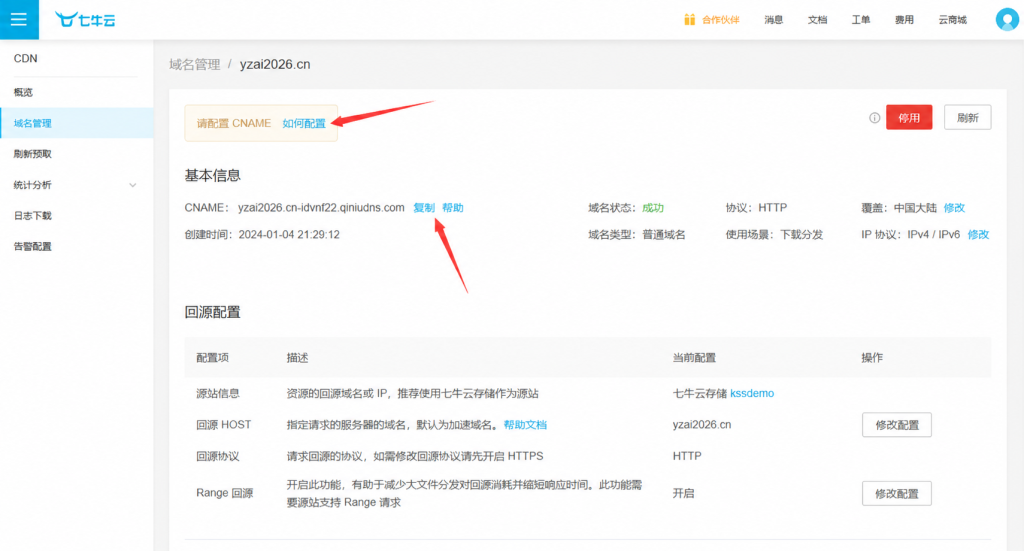1024x551 pixels.
Task: Click the yzai2026.cn value for 回源 HOST
Action: [x=702, y=424]
